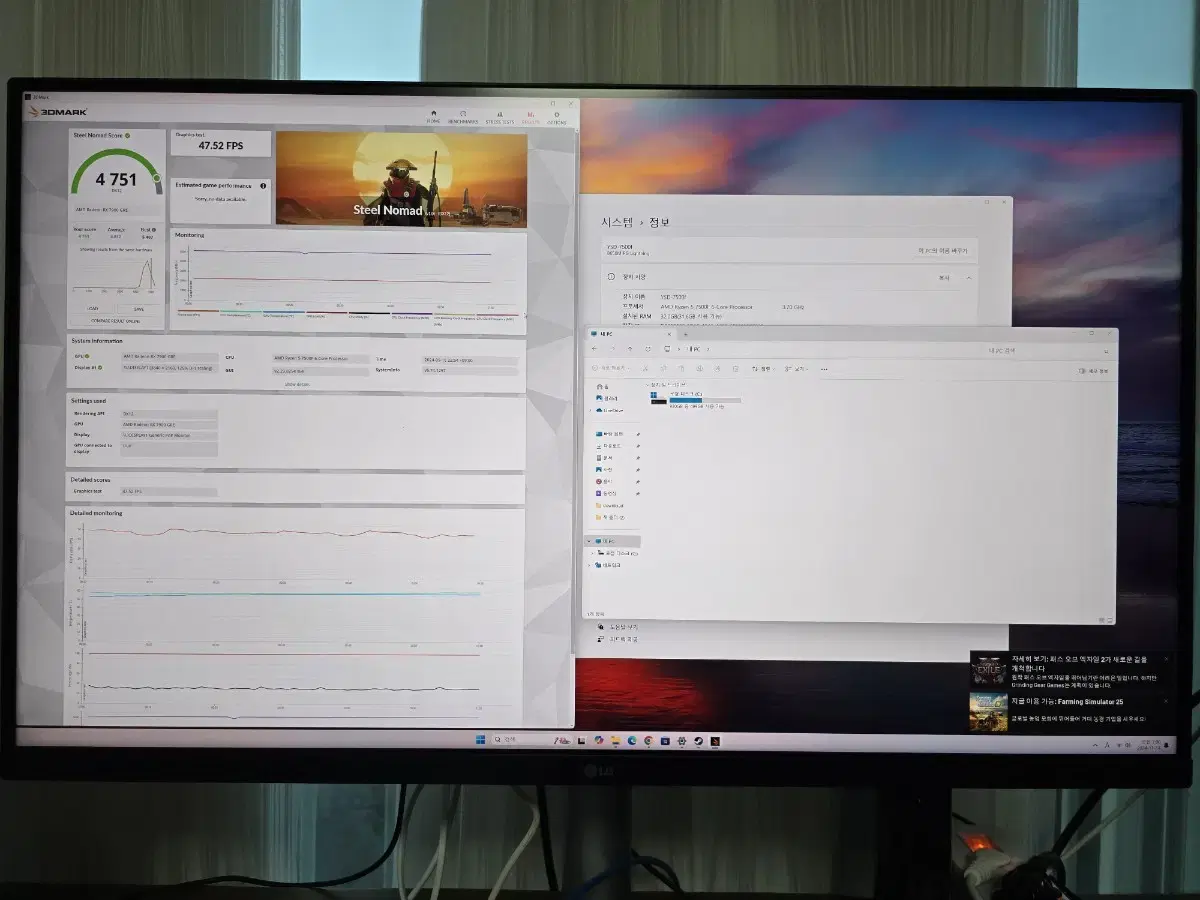Click the Copy icon in Explorer toolbar
1200x900 pixels.
pyautogui.click(x=664, y=369)
